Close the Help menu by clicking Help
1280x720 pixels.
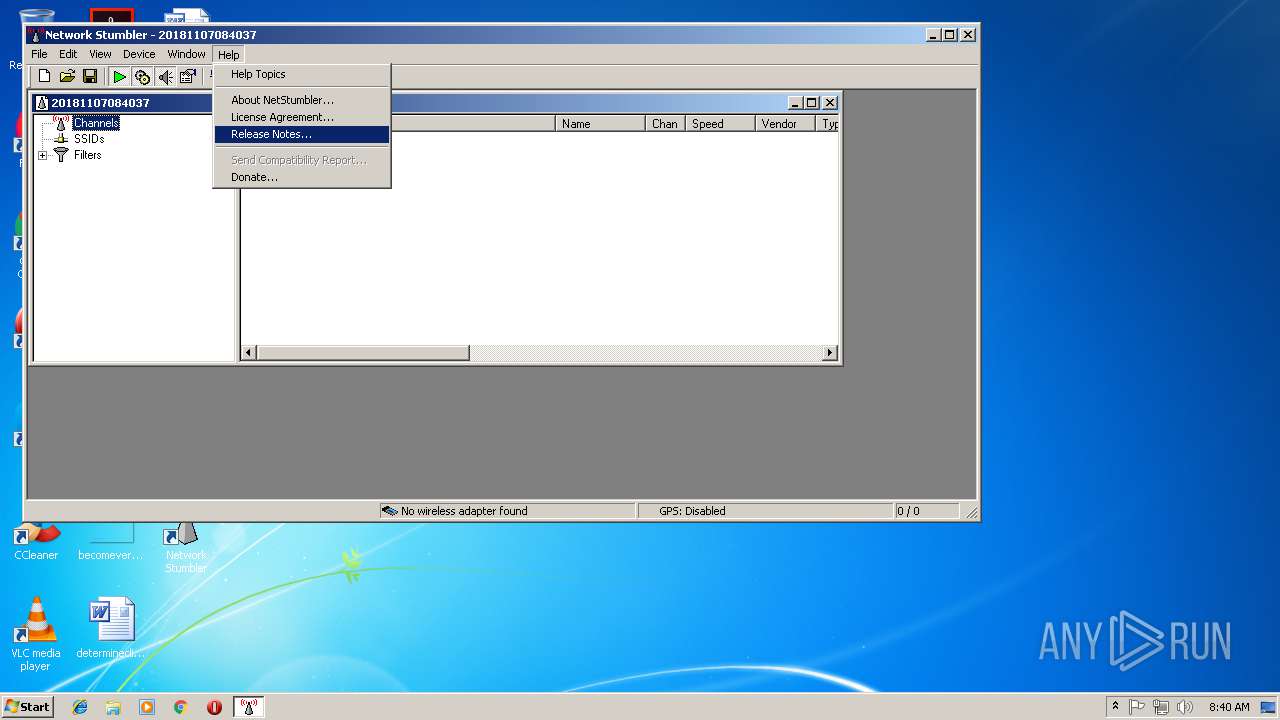click(229, 54)
